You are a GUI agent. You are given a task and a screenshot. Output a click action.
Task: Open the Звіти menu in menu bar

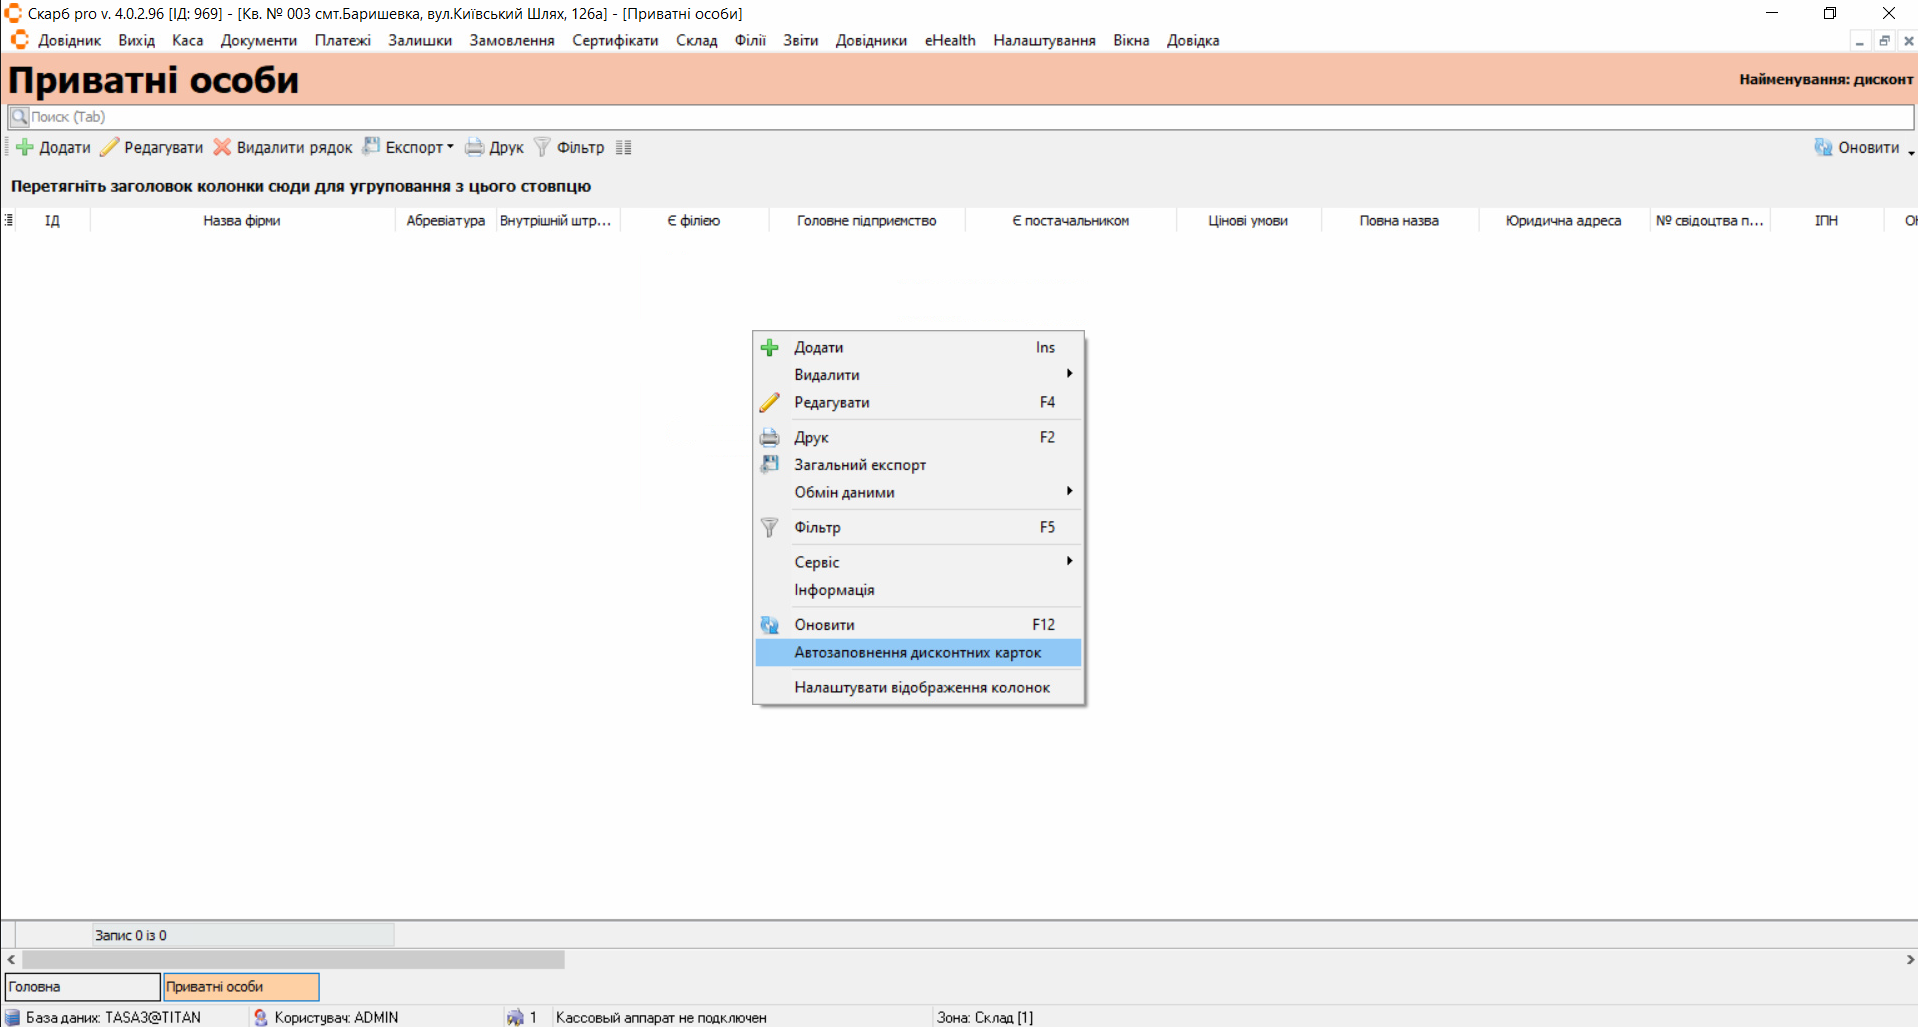pos(800,40)
